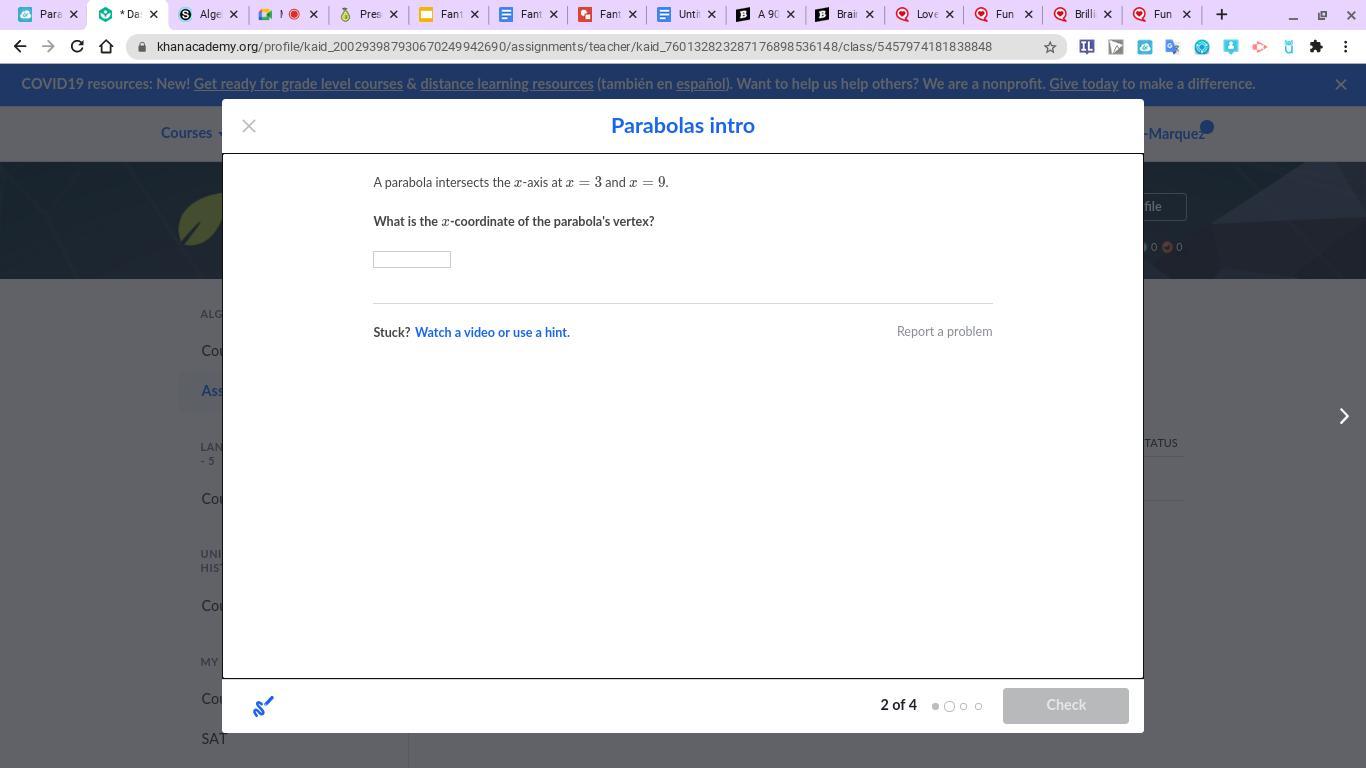
Task: Dismiss the COVID19 resources banner
Action: pyautogui.click(x=1341, y=85)
